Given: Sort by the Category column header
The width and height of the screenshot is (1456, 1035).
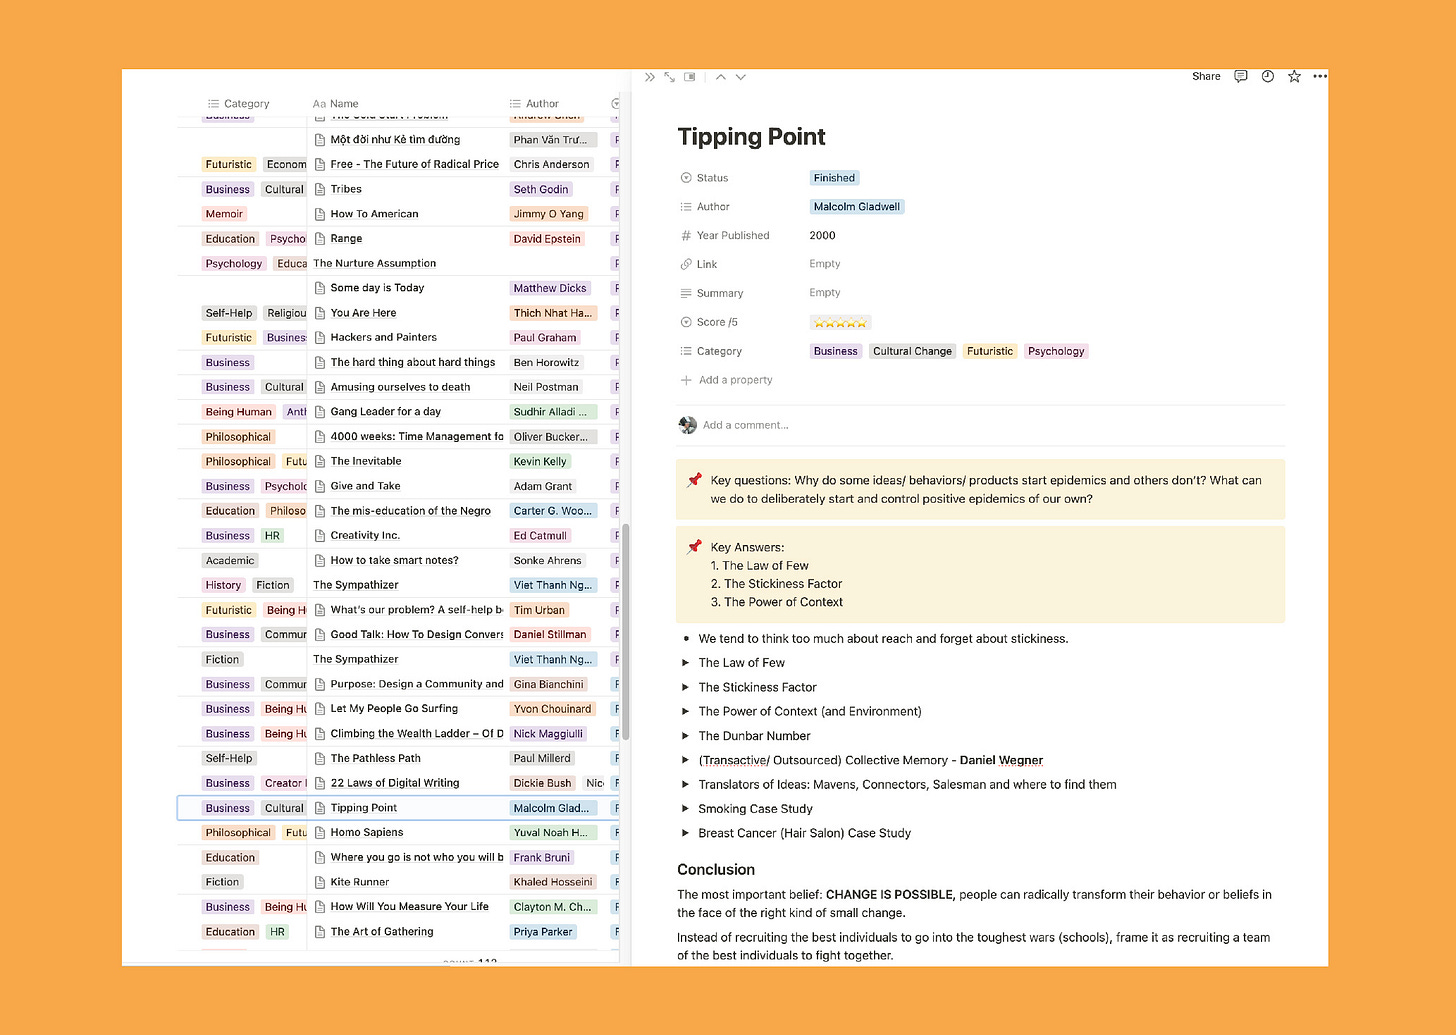Looking at the screenshot, I should point(240,104).
